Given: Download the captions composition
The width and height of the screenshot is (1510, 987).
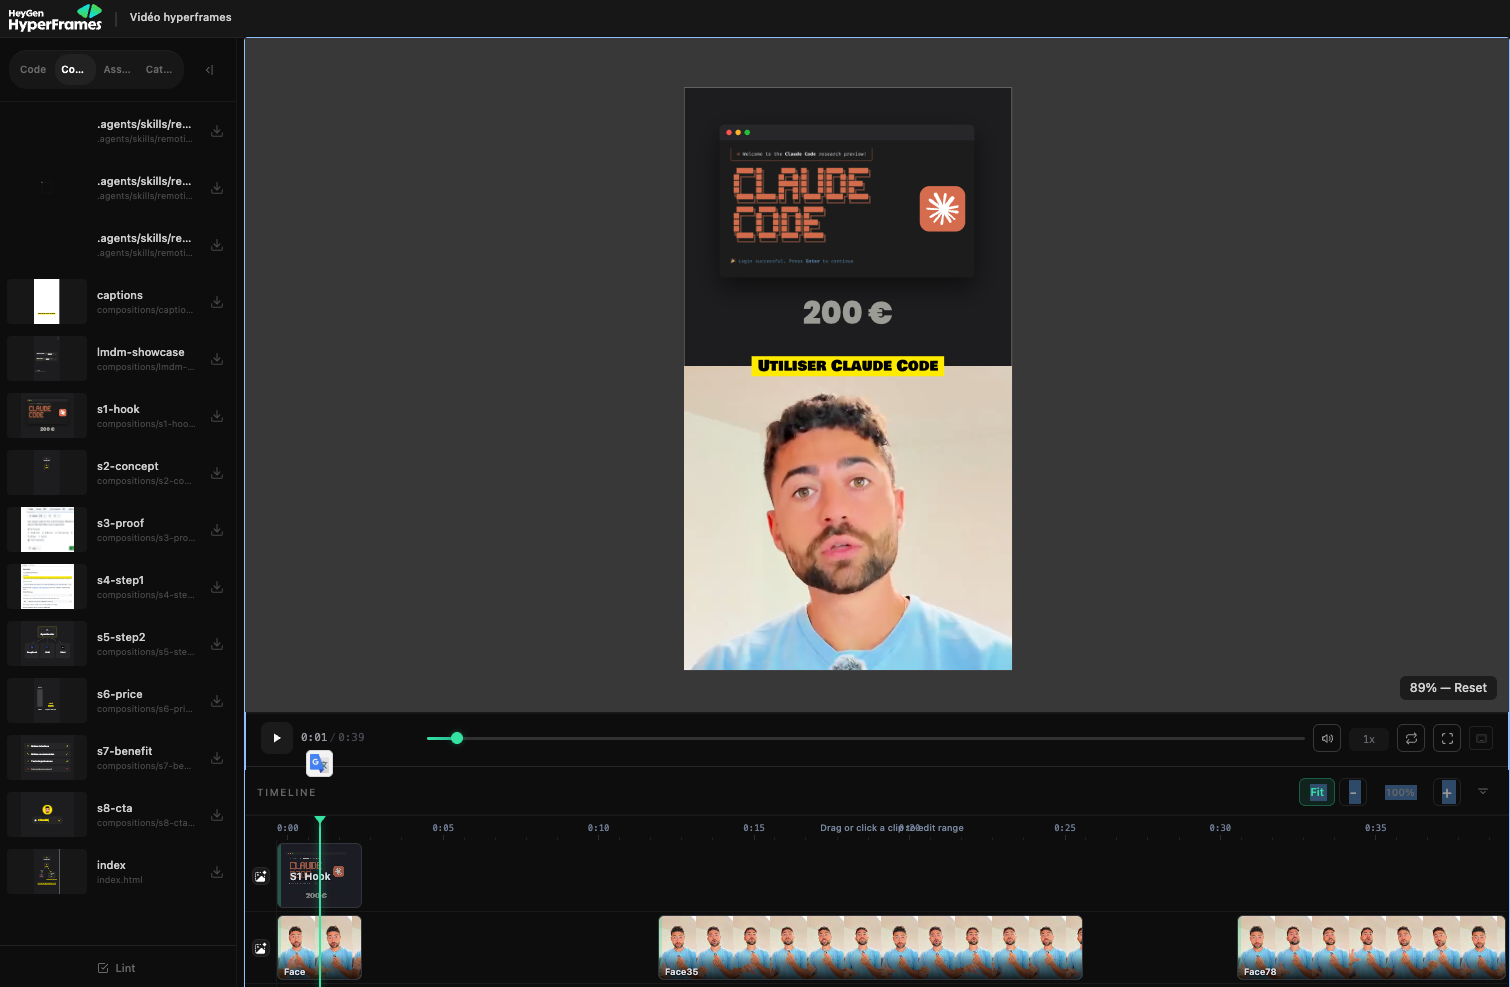Looking at the screenshot, I should [217, 302].
